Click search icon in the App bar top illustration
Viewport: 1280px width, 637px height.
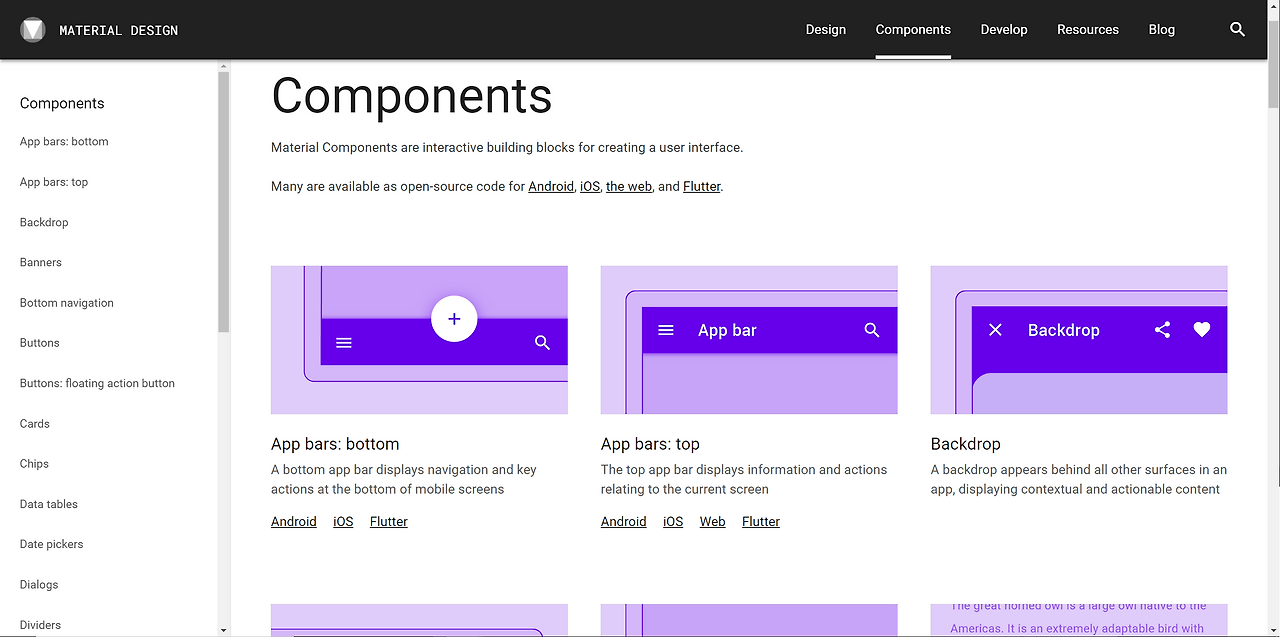point(872,330)
